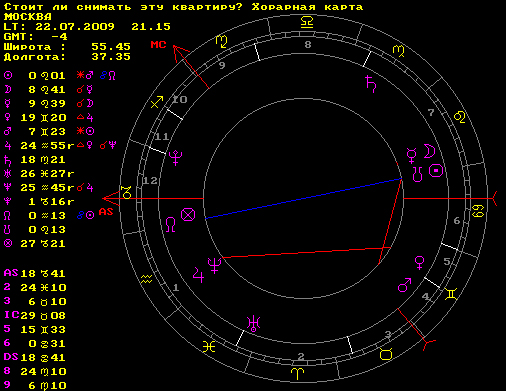Select the Aries sign on outer ring
Viewport: 506px width, 391px height.
point(297,374)
